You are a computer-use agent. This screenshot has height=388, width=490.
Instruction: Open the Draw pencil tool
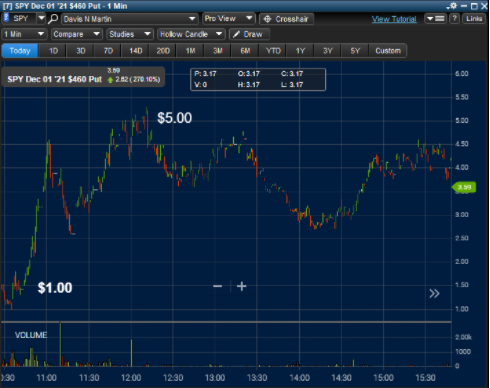(x=249, y=34)
